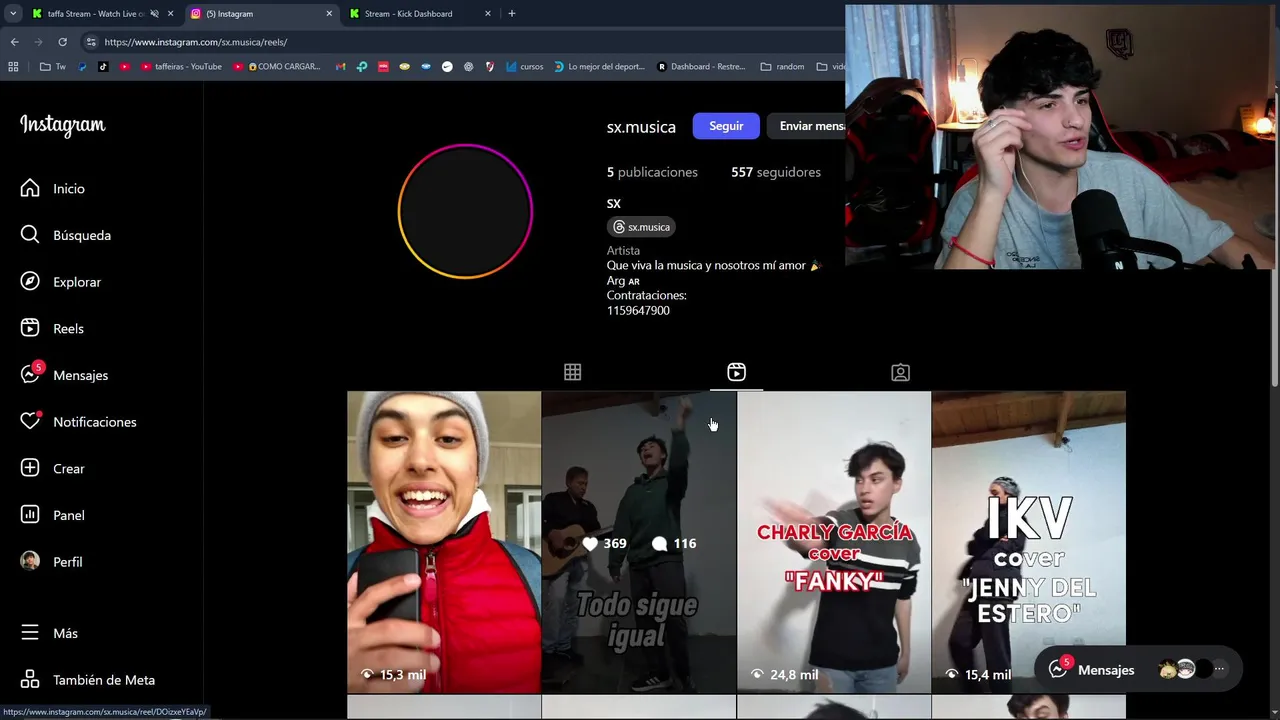The image size is (1280, 720).
Task: Open taffeiras - YouTube bookmark
Action: coord(181,67)
